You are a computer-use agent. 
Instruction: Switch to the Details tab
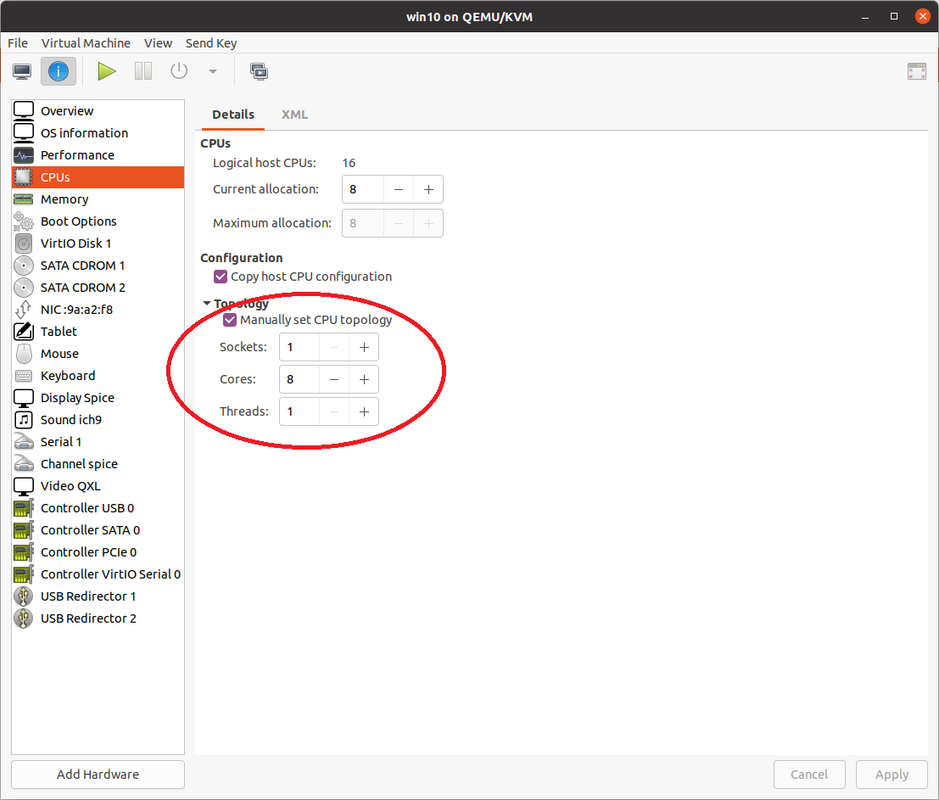233,114
